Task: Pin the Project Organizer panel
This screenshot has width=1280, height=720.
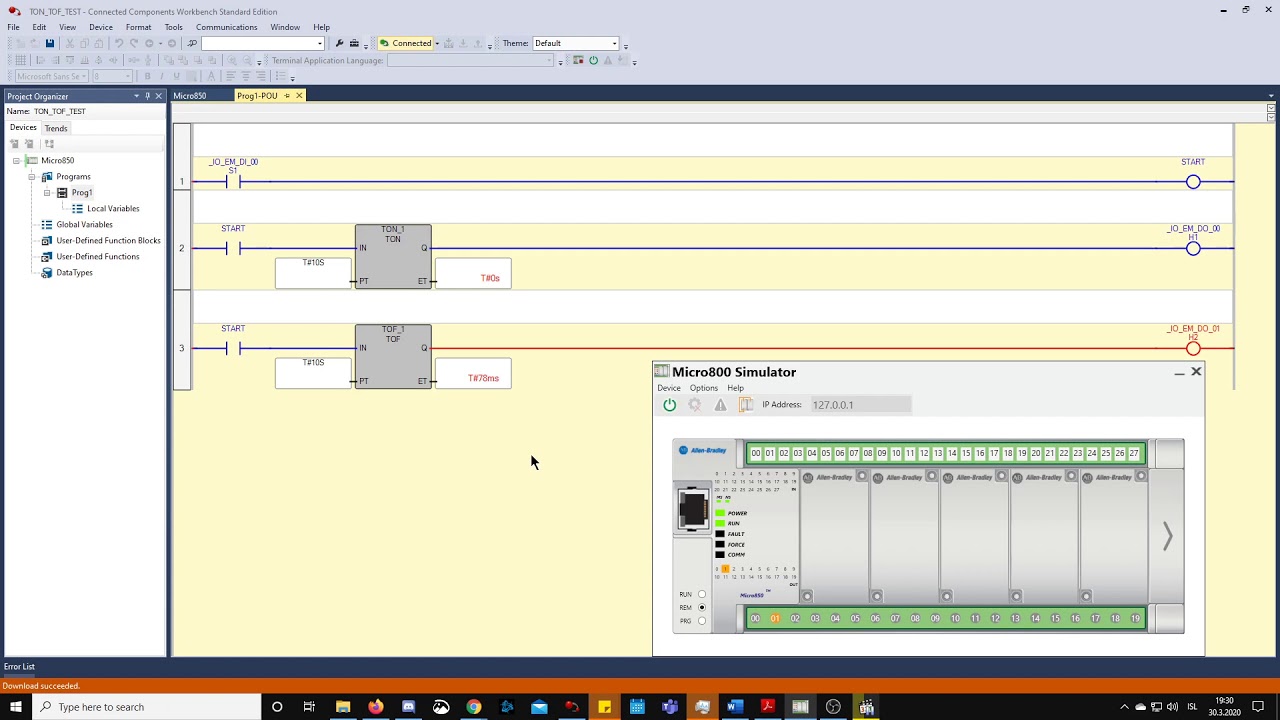Action: [x=147, y=96]
